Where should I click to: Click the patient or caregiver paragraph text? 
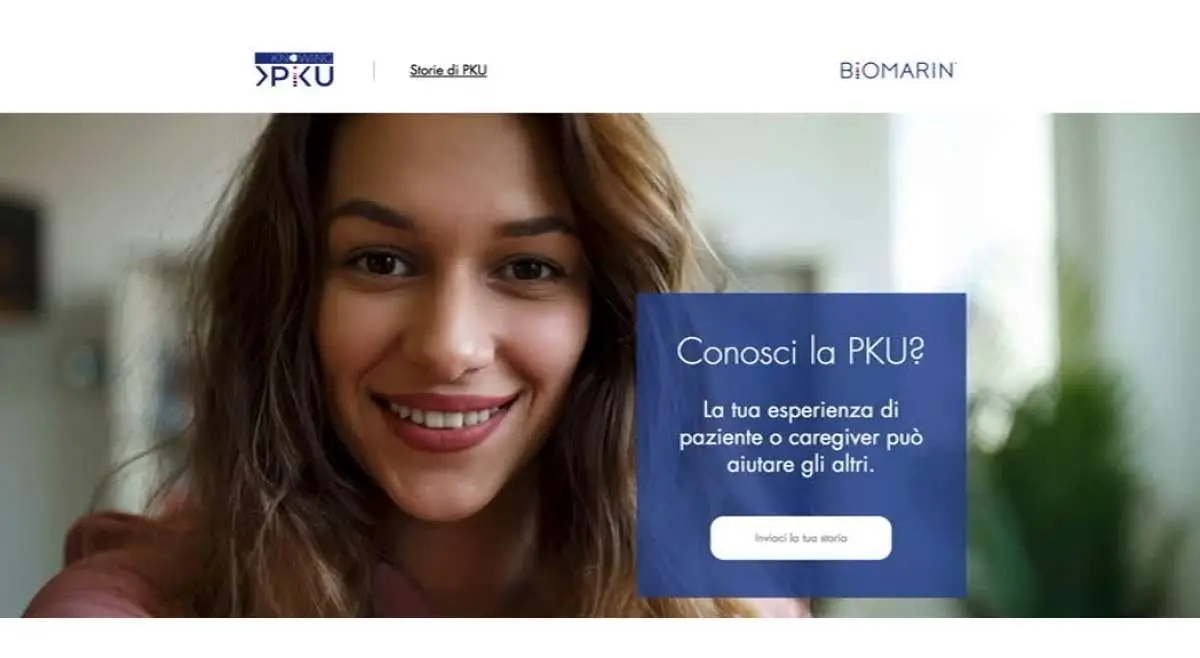pyautogui.click(x=800, y=438)
